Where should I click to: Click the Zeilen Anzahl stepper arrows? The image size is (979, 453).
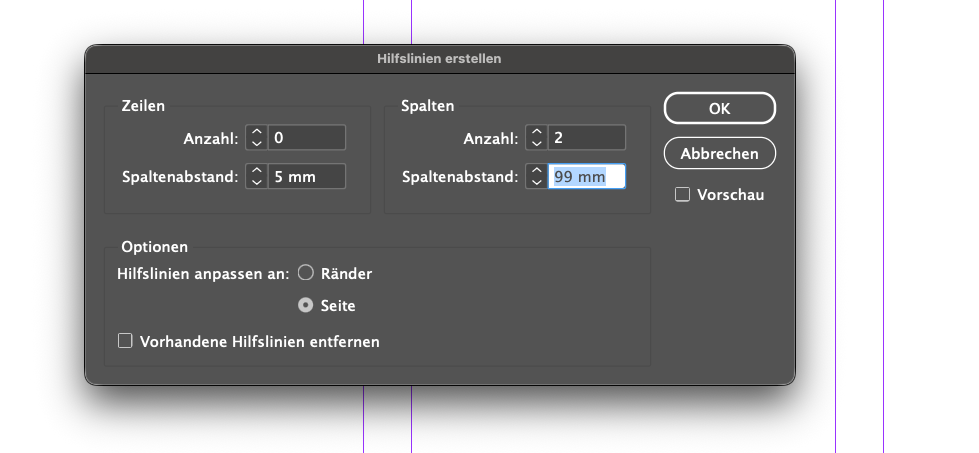click(256, 137)
